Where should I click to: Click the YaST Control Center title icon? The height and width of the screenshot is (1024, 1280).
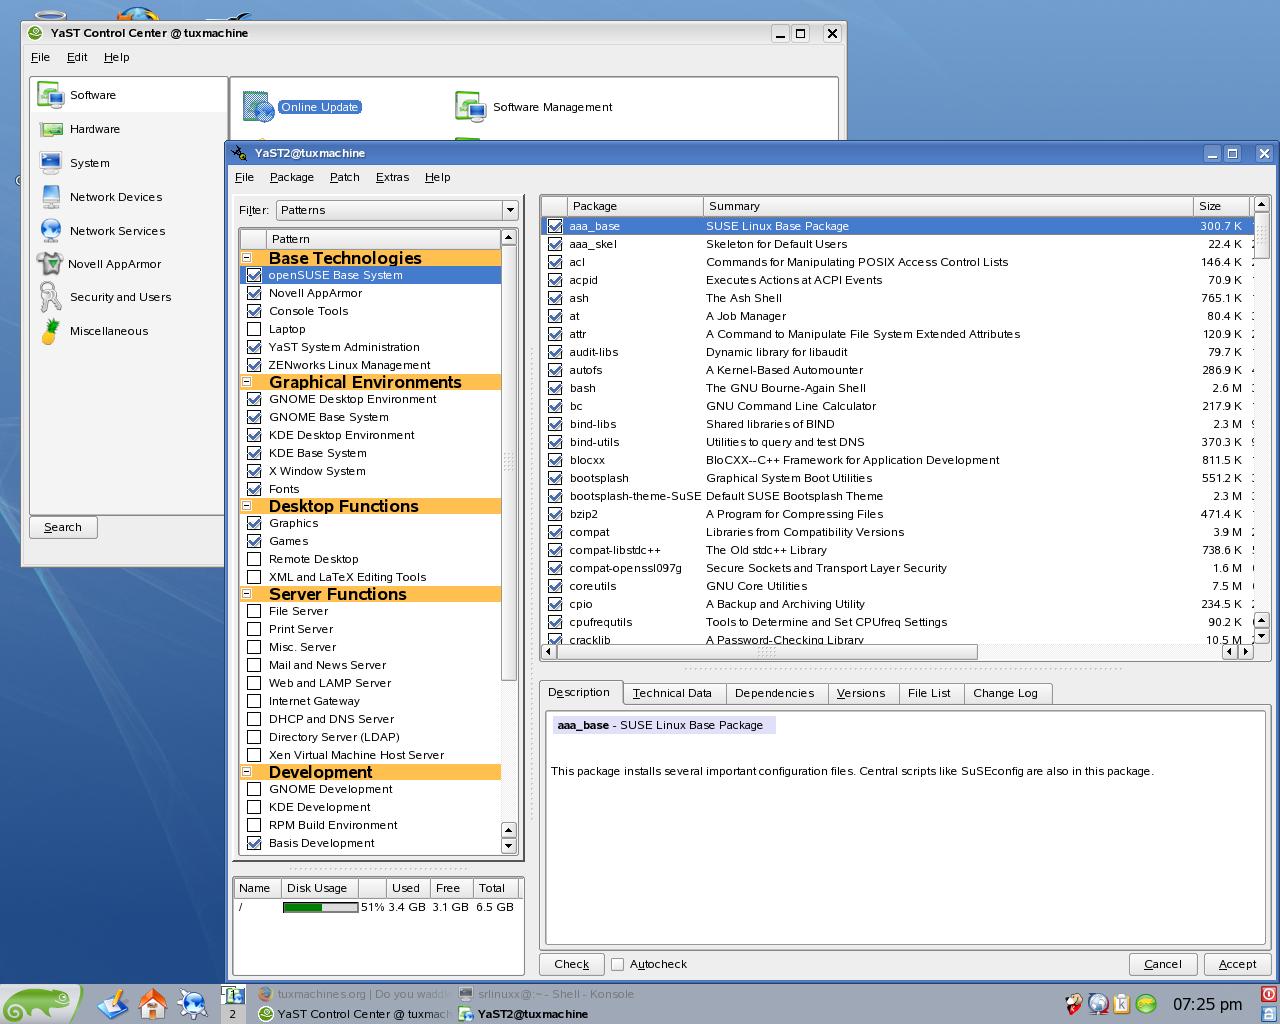[35, 33]
